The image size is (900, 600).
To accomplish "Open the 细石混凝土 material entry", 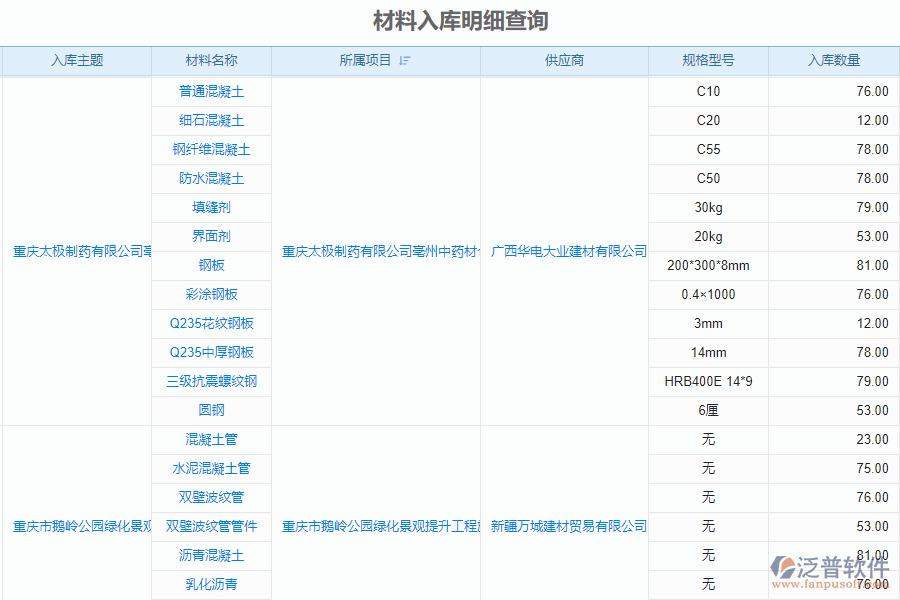I will (211, 120).
